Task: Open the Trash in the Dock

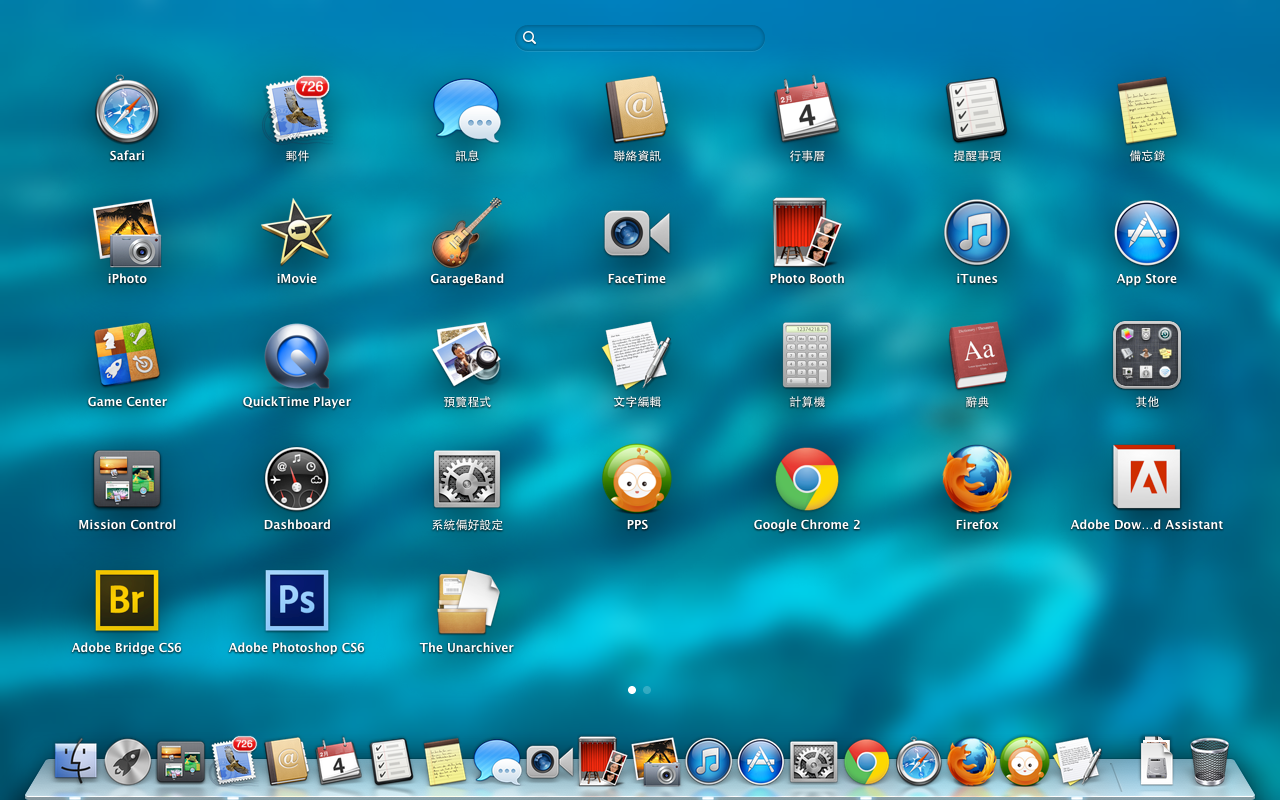Action: coord(1209,762)
